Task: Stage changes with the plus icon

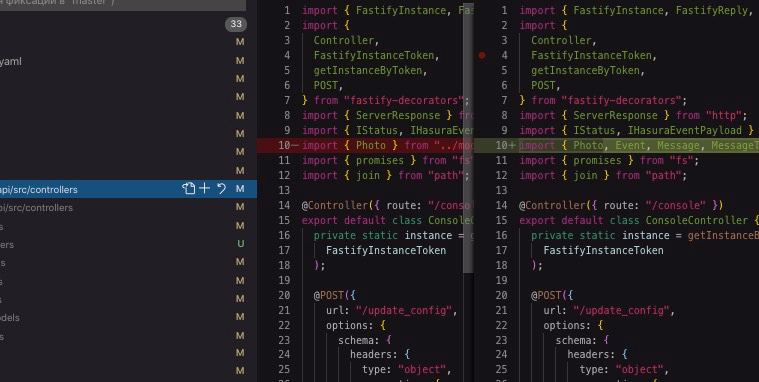Action: (205, 189)
